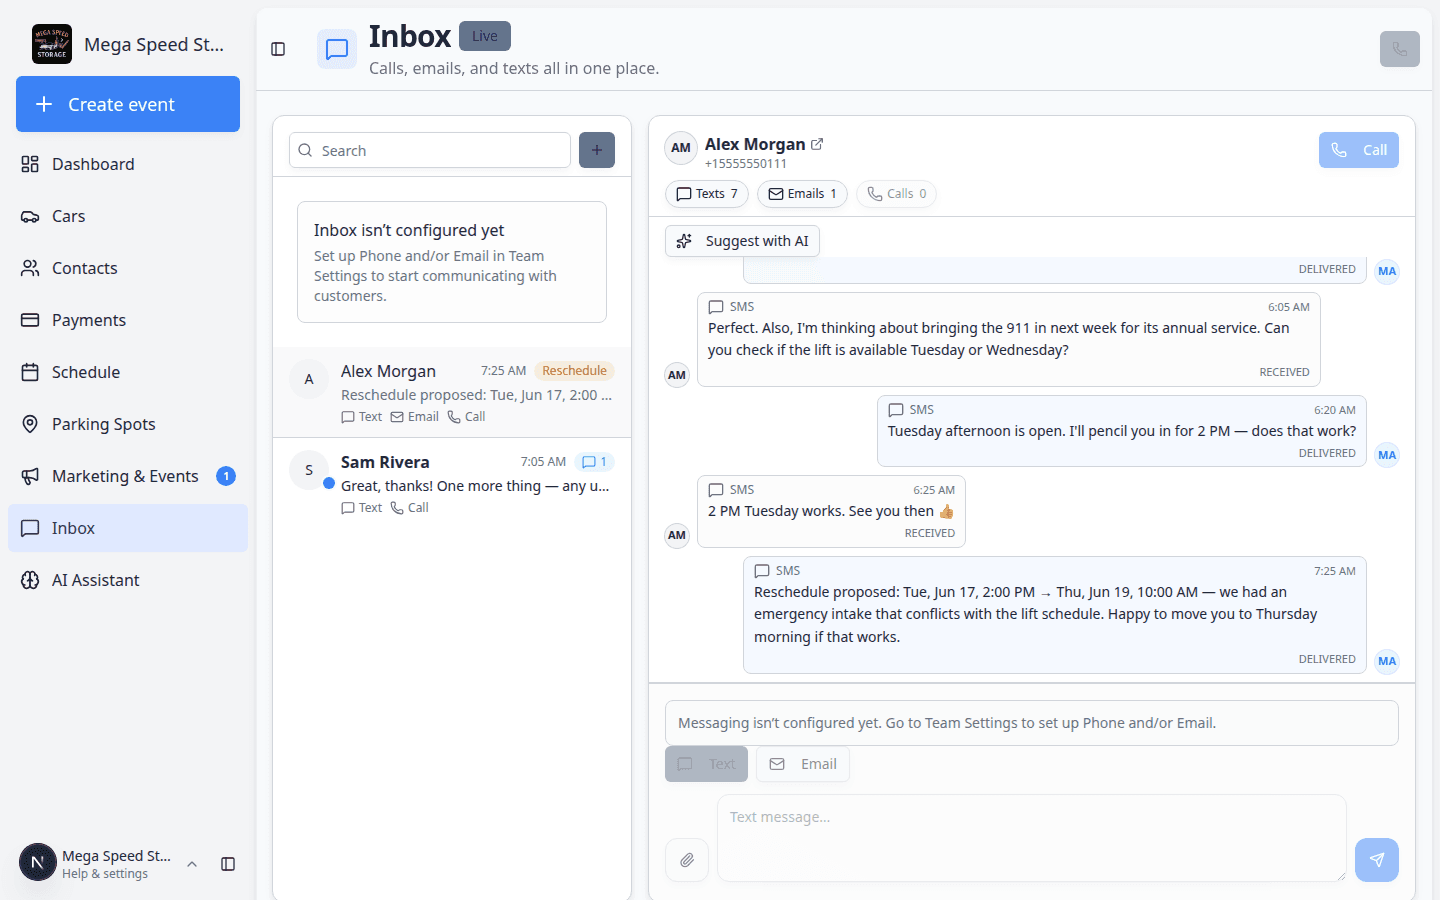Open the Dashboard page
This screenshot has width=1440, height=900.
(128, 164)
